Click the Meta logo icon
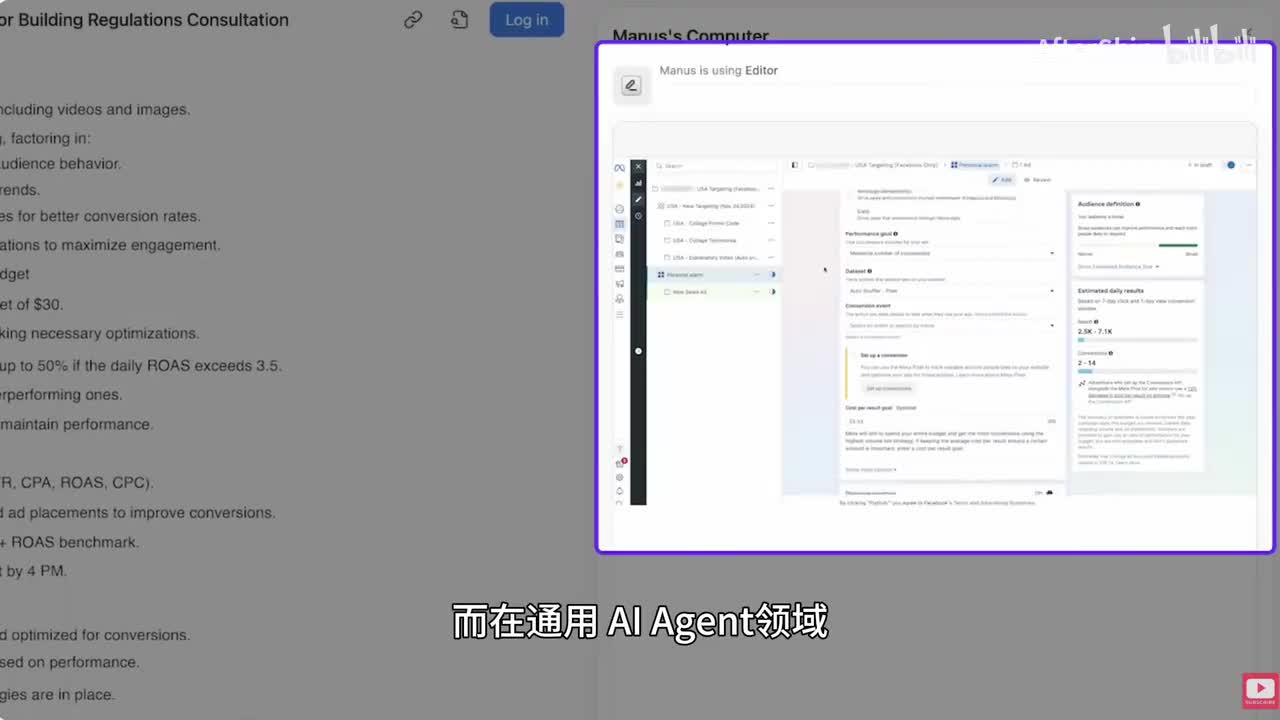Viewport: 1280px width, 720px height. point(619,167)
